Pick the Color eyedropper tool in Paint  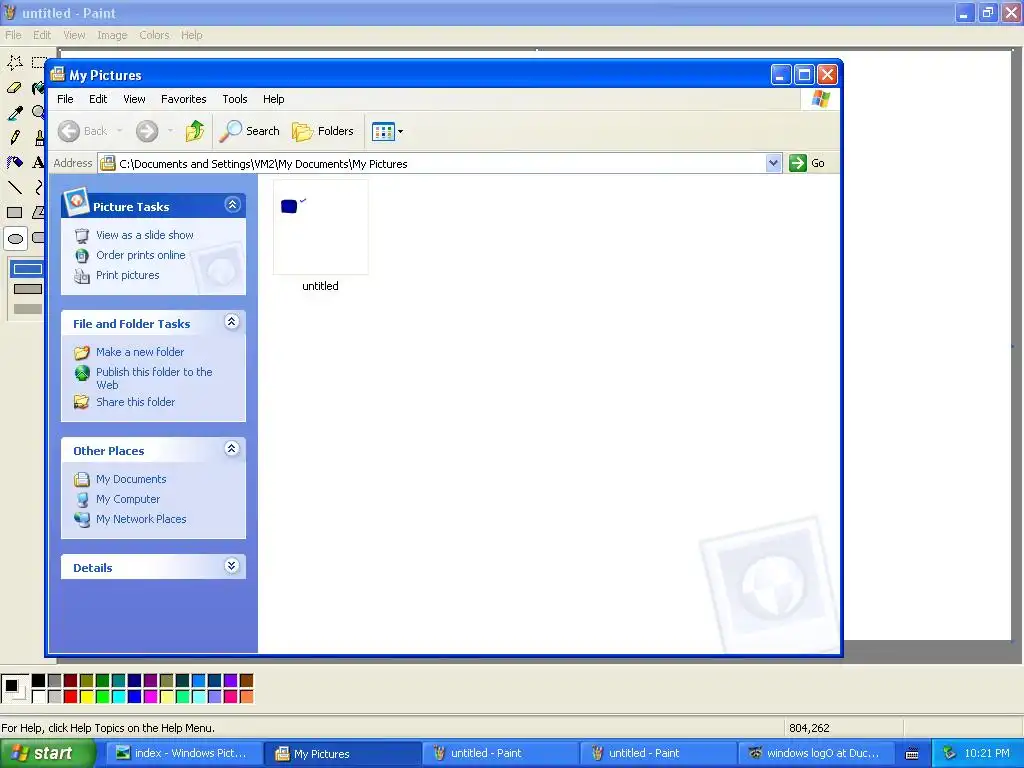[x=15, y=112]
